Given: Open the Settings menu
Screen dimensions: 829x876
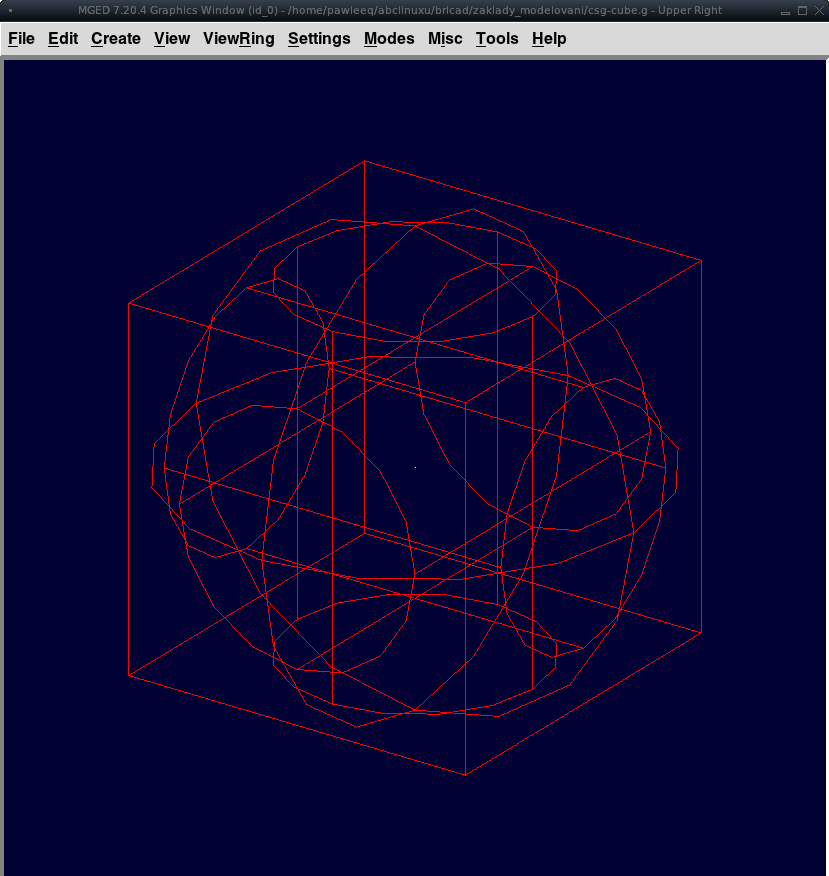Looking at the screenshot, I should tap(319, 39).
